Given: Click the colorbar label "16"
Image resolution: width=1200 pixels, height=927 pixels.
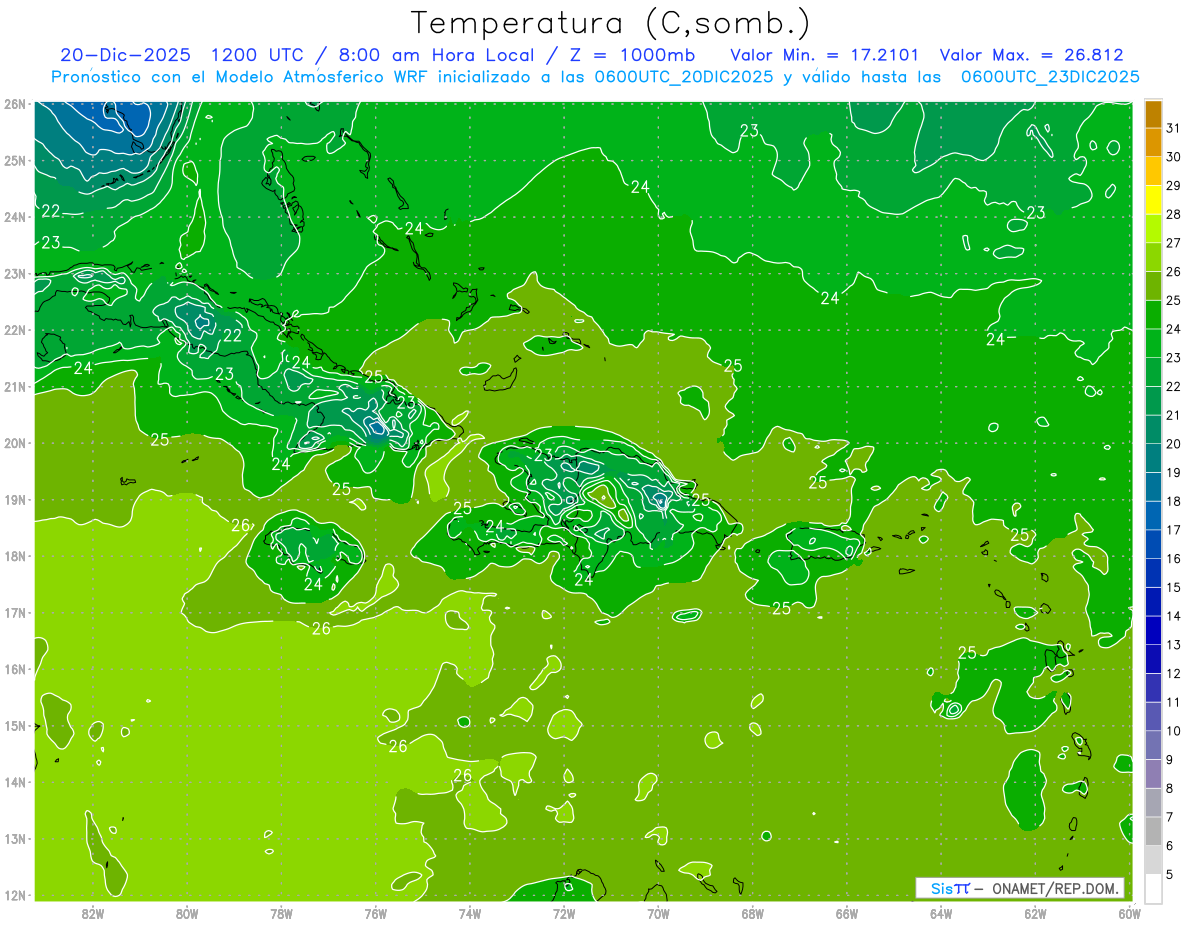Looking at the screenshot, I should (1173, 558).
